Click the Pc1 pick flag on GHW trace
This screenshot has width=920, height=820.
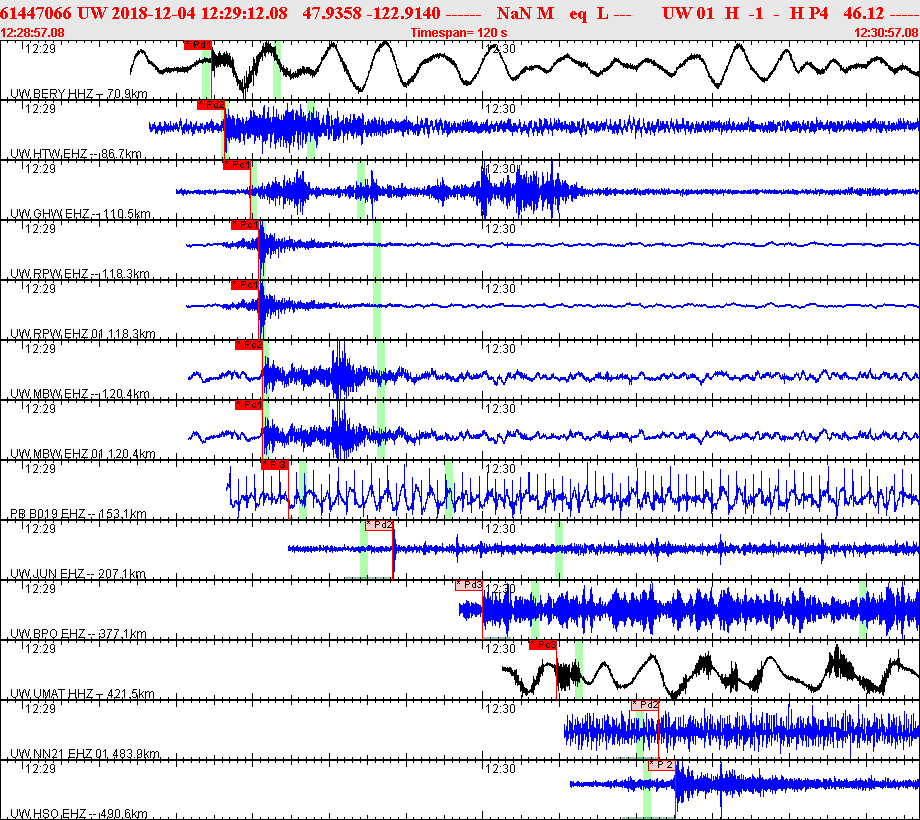click(x=236, y=165)
